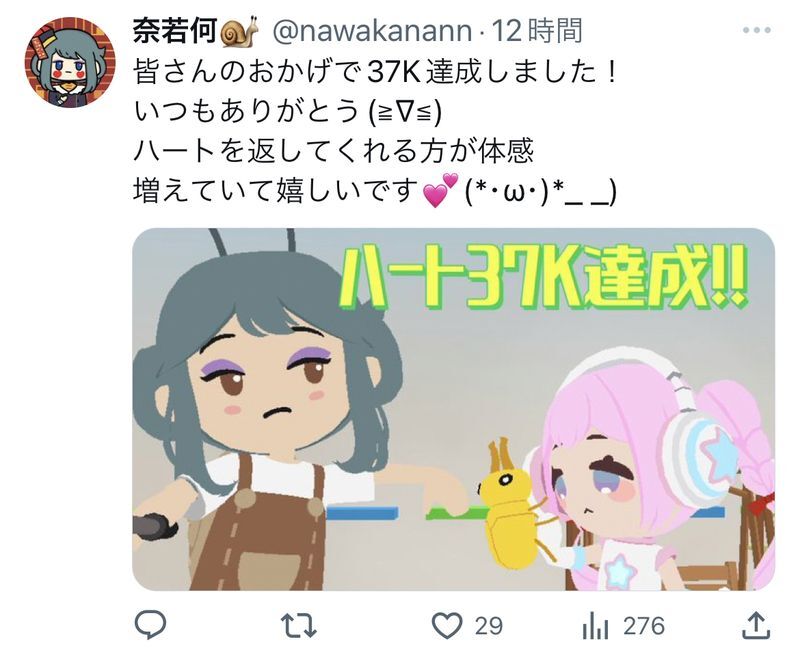
Task: Open the three-dot more options menu
Action: tap(757, 31)
